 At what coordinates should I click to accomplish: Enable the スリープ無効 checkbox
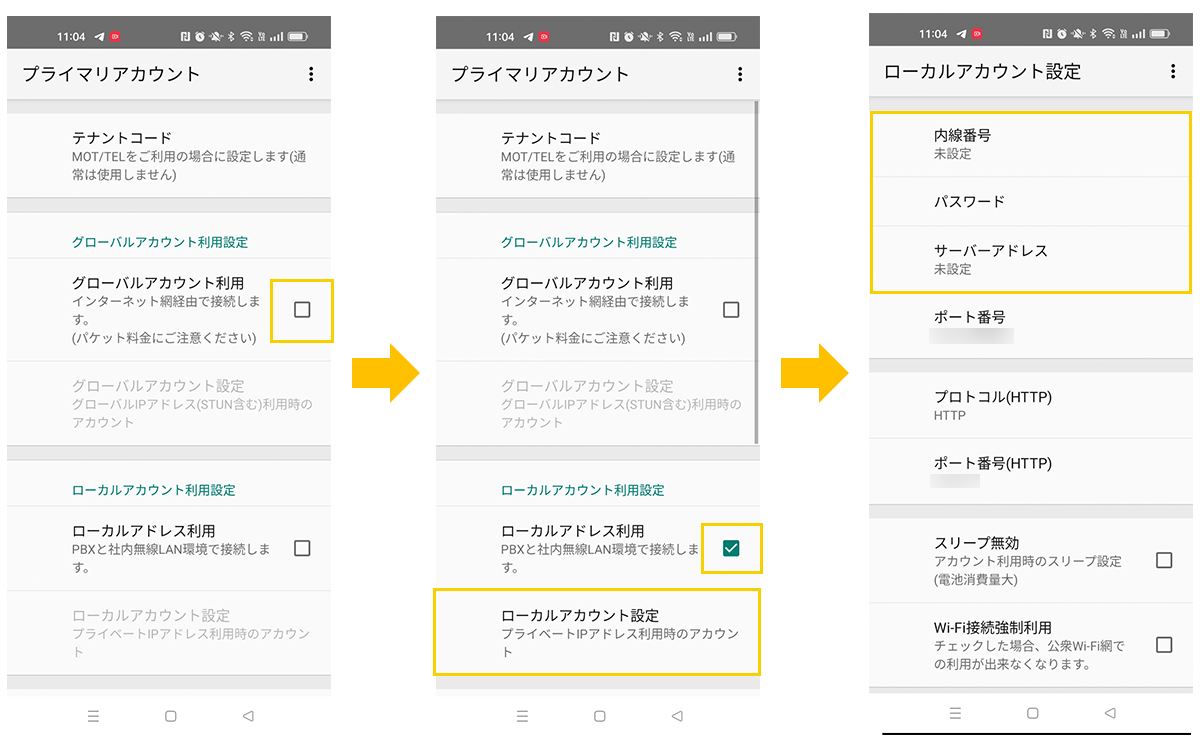[x=1163, y=560]
